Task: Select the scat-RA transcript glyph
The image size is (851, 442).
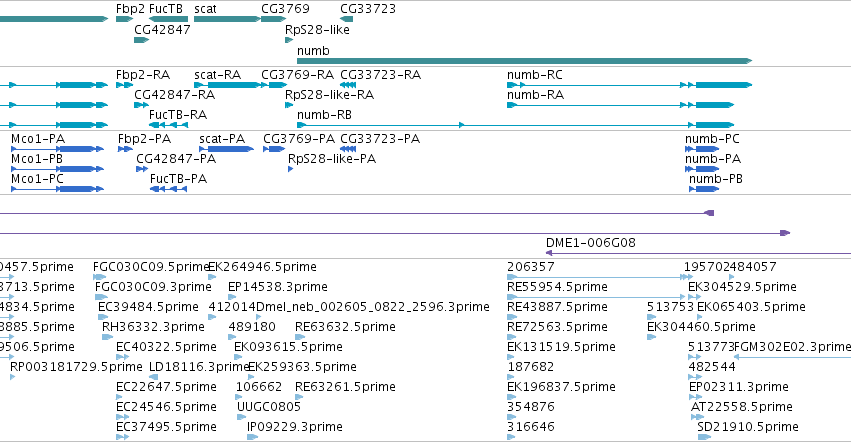Action: click(227, 85)
